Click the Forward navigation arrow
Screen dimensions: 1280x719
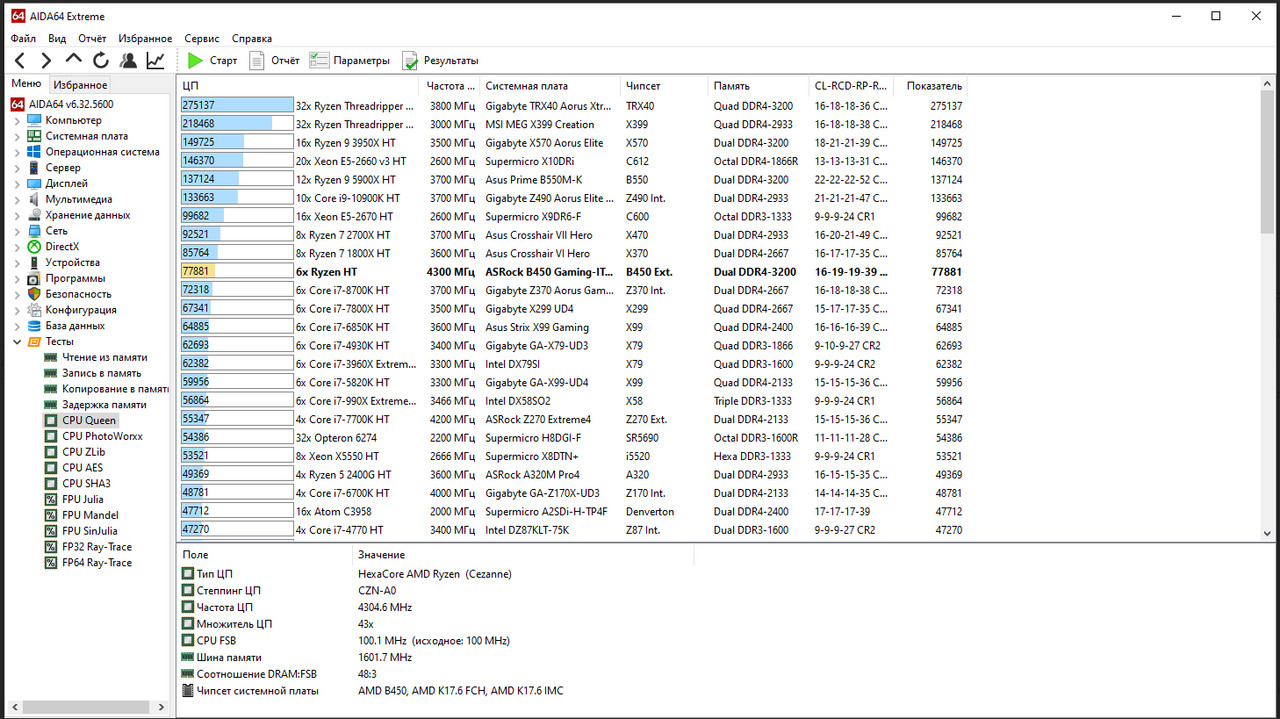tap(46, 61)
